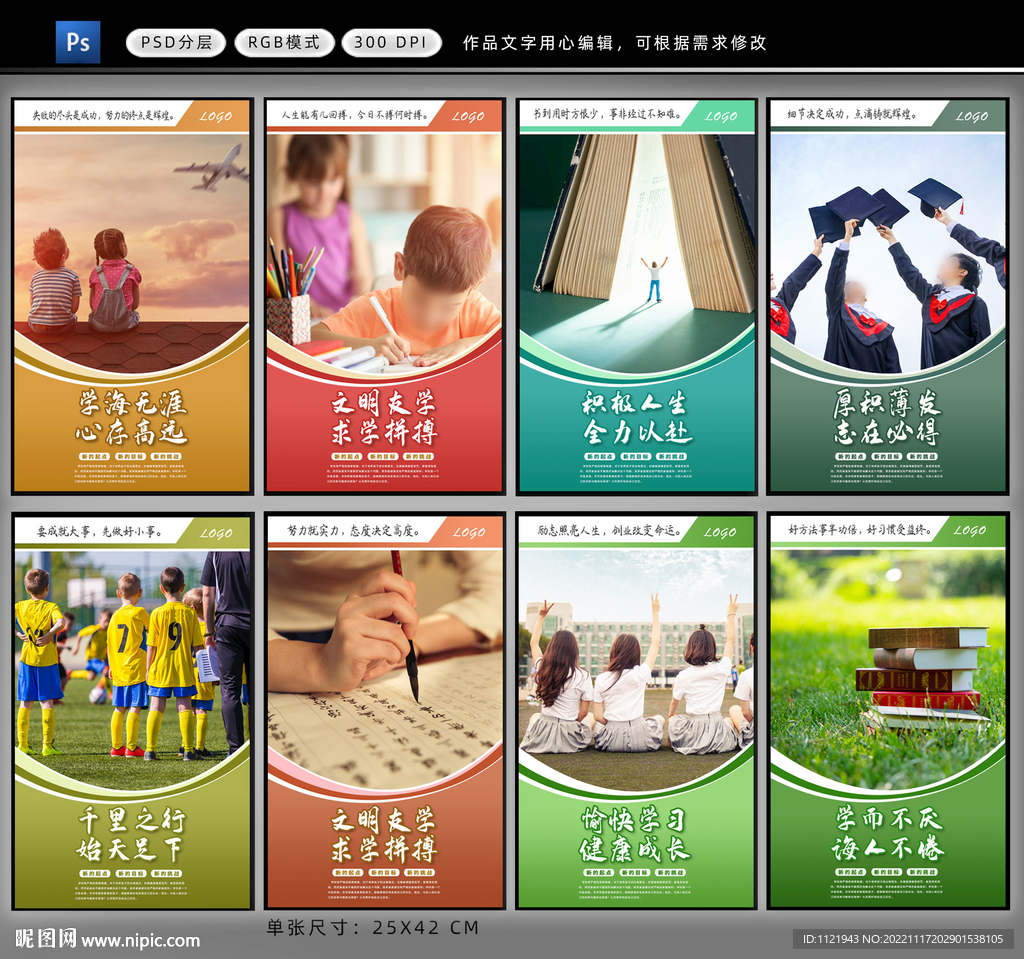Click LOGO on the 学海无涯 poster
The height and width of the screenshot is (959, 1024).
pos(216,117)
